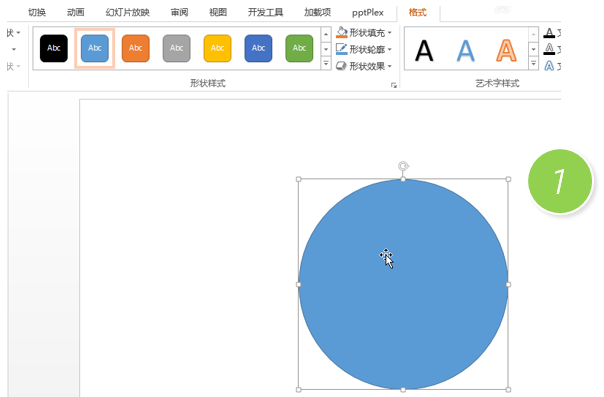Open the 形状填充 dropdown arrow

click(389, 33)
